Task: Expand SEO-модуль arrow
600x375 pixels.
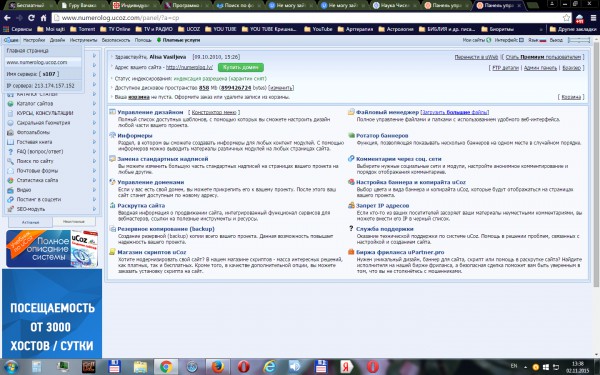Action: (x=94, y=209)
